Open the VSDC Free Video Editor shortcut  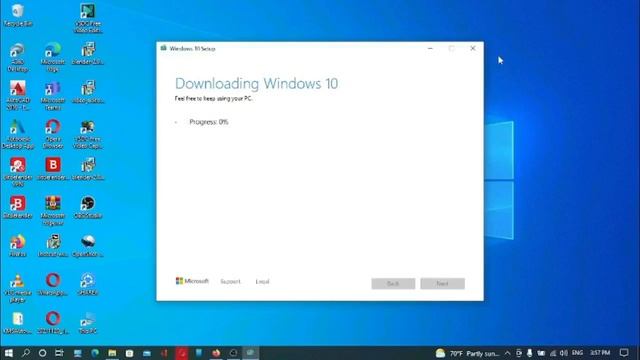[88, 18]
